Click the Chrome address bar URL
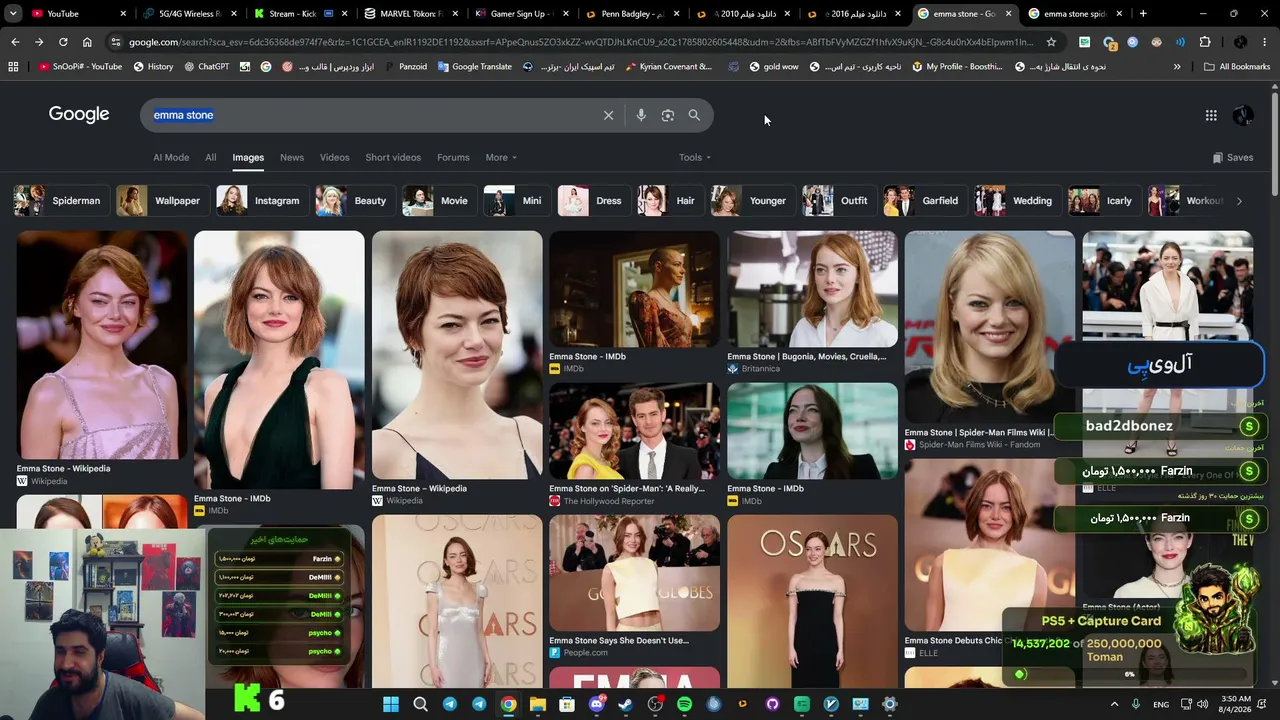Image resolution: width=1280 pixels, height=720 pixels. click(x=580, y=42)
